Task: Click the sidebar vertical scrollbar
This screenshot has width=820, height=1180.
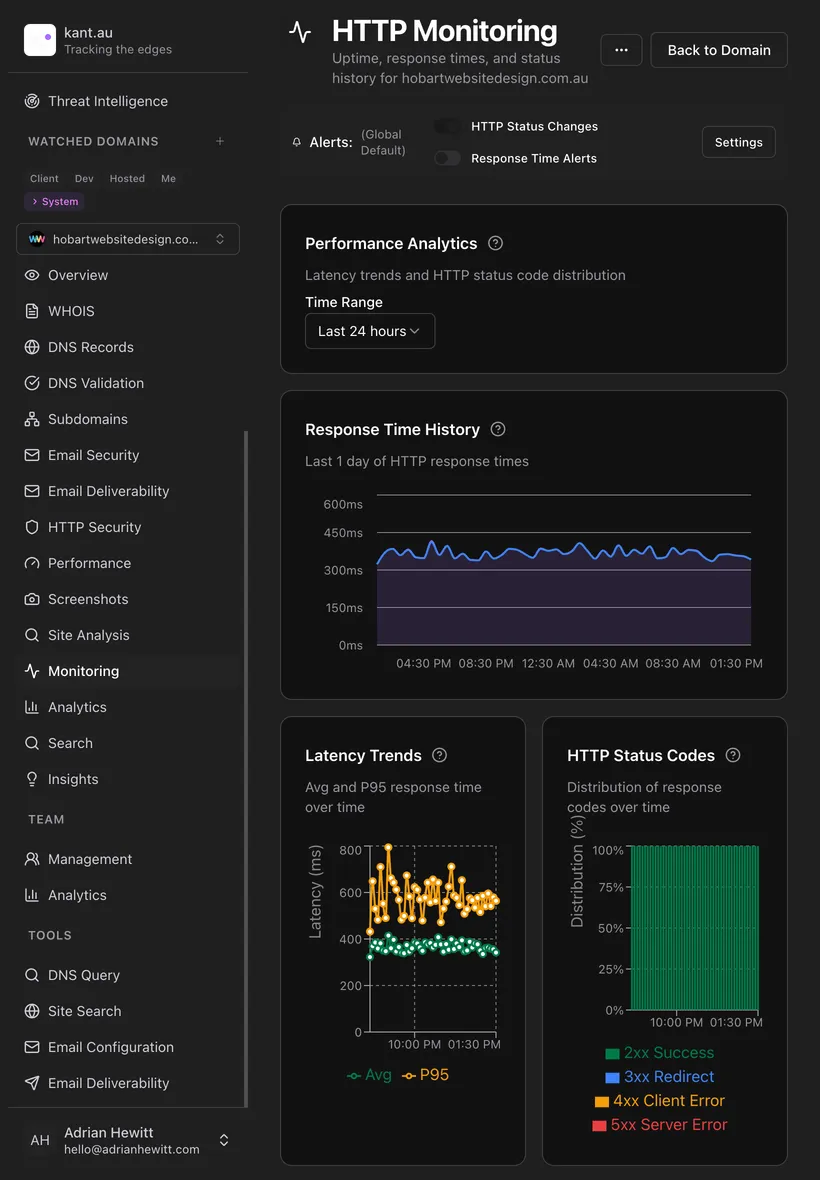Action: pyautogui.click(x=246, y=769)
